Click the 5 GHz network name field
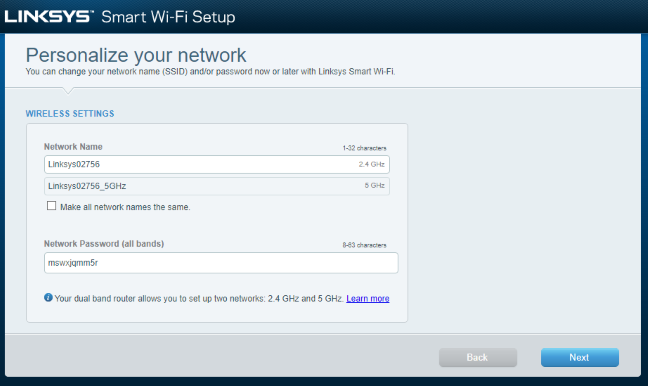This screenshot has width=648, height=386. (217, 186)
